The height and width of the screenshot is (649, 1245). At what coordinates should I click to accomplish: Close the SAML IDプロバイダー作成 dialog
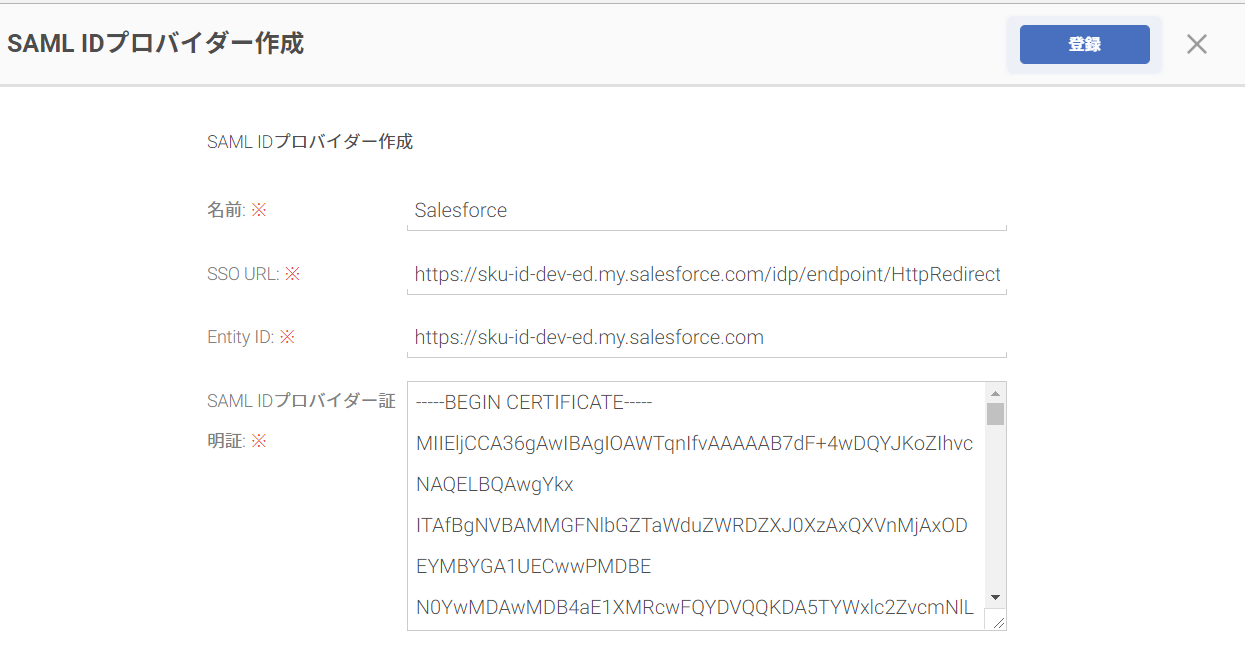(x=1197, y=44)
